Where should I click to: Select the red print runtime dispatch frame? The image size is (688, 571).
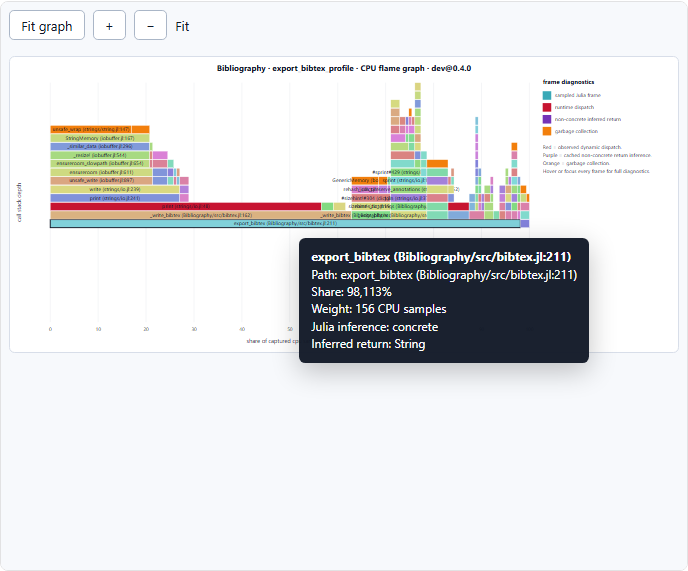point(186,206)
